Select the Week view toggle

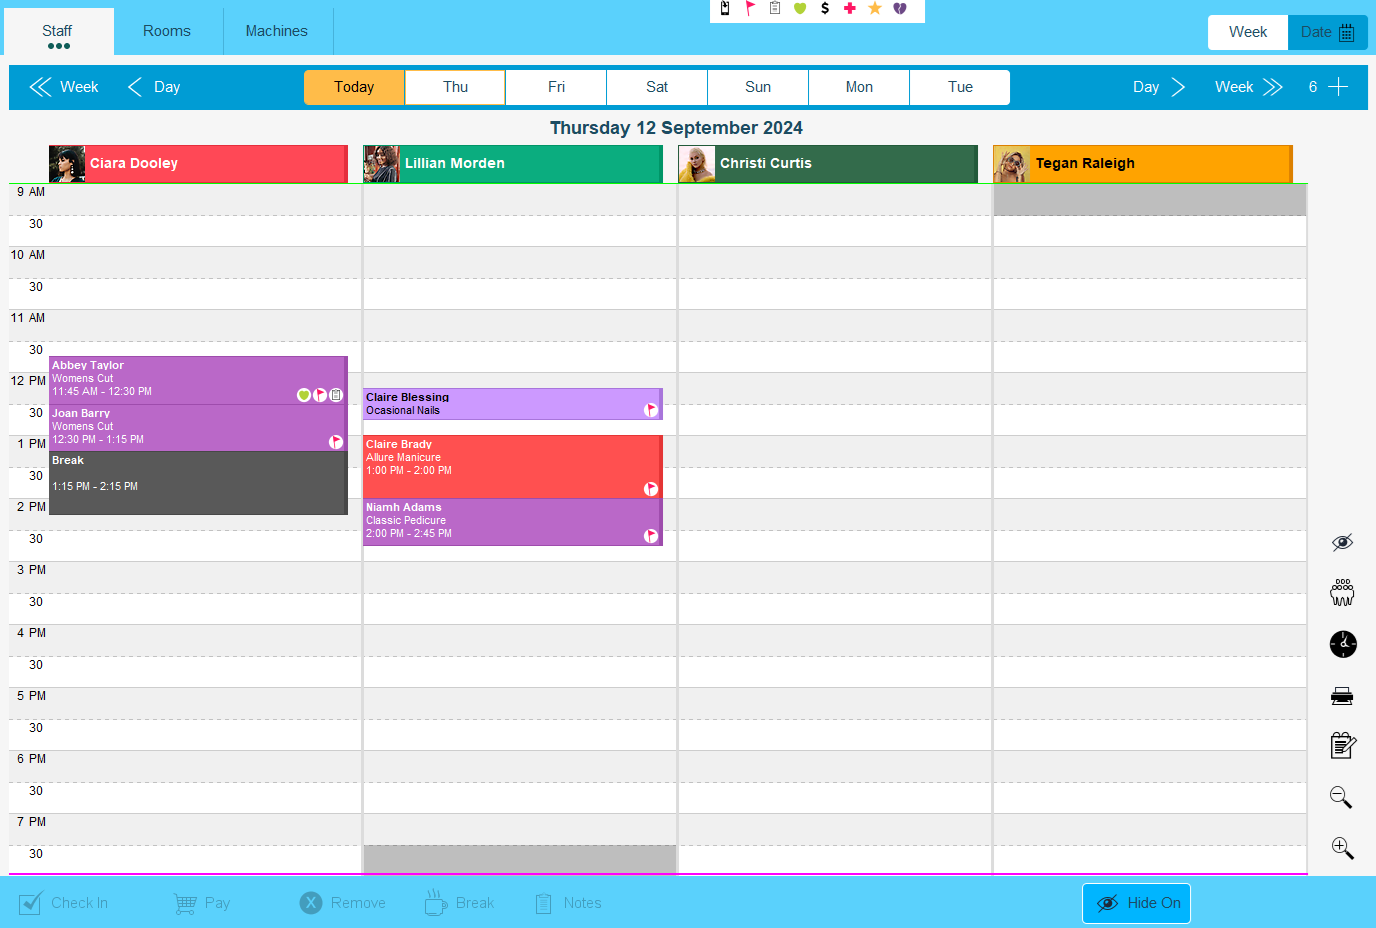(1248, 32)
